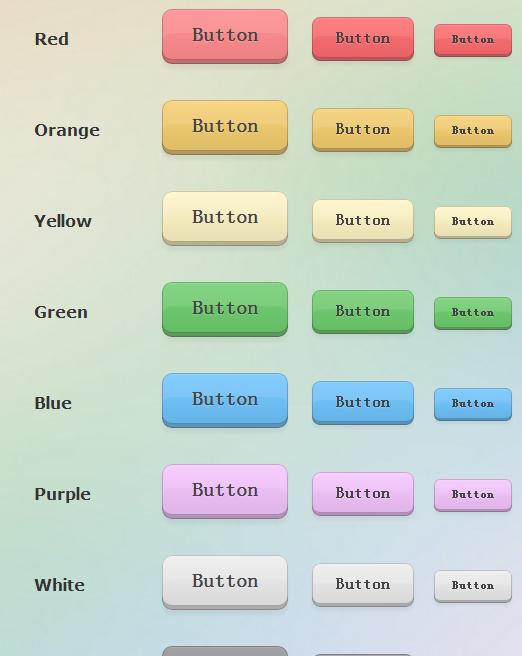522x656 pixels.
Task: Select the medium green Button
Action: [x=363, y=312]
